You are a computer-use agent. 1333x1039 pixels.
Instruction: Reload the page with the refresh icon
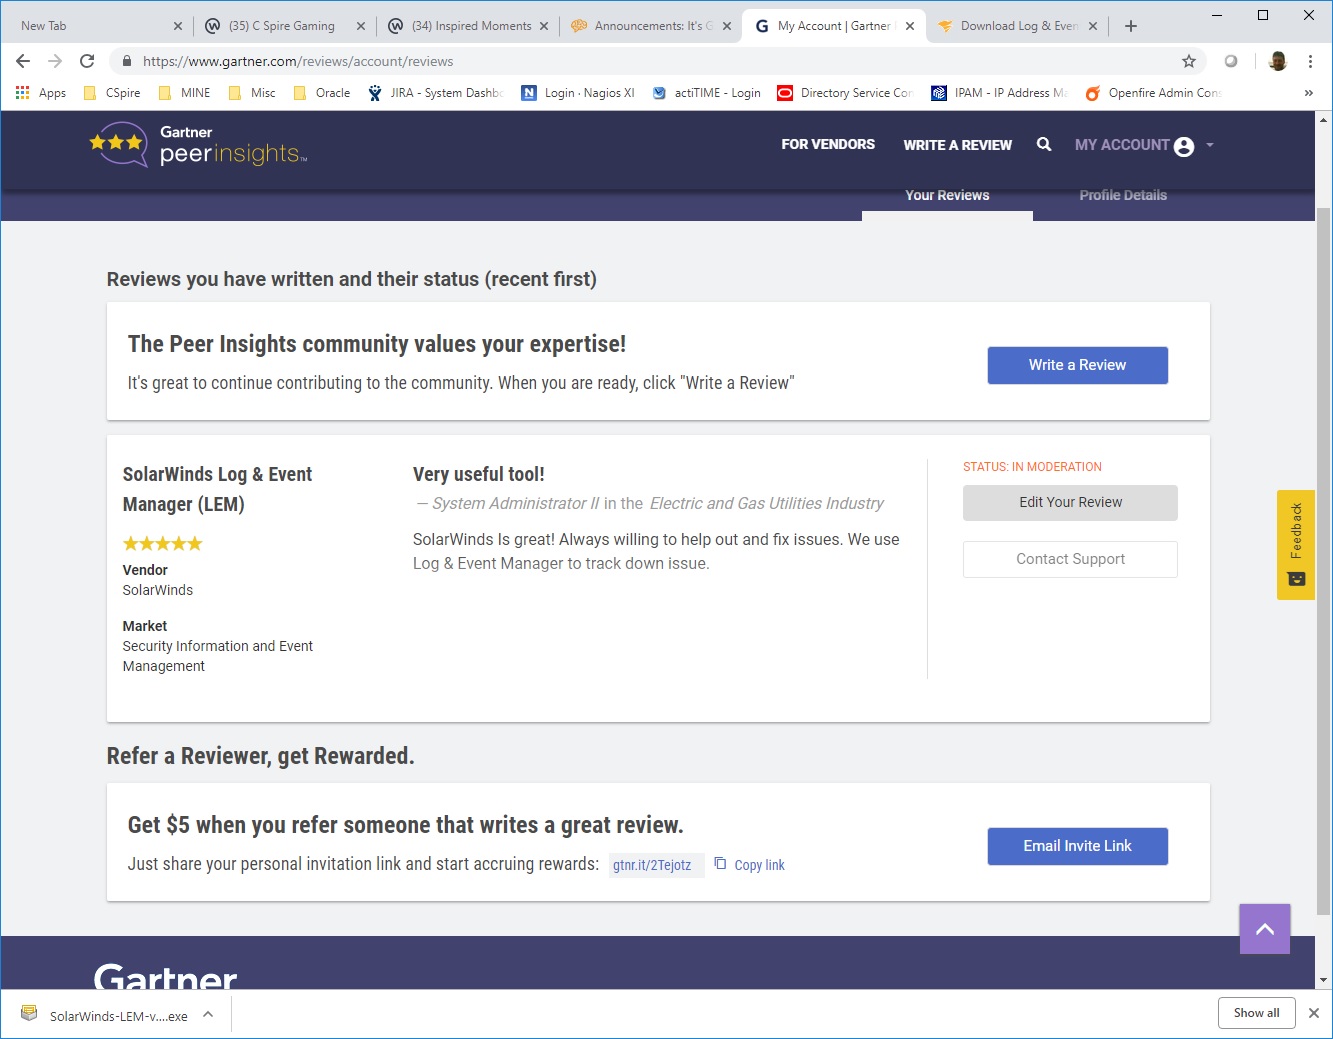pos(88,60)
